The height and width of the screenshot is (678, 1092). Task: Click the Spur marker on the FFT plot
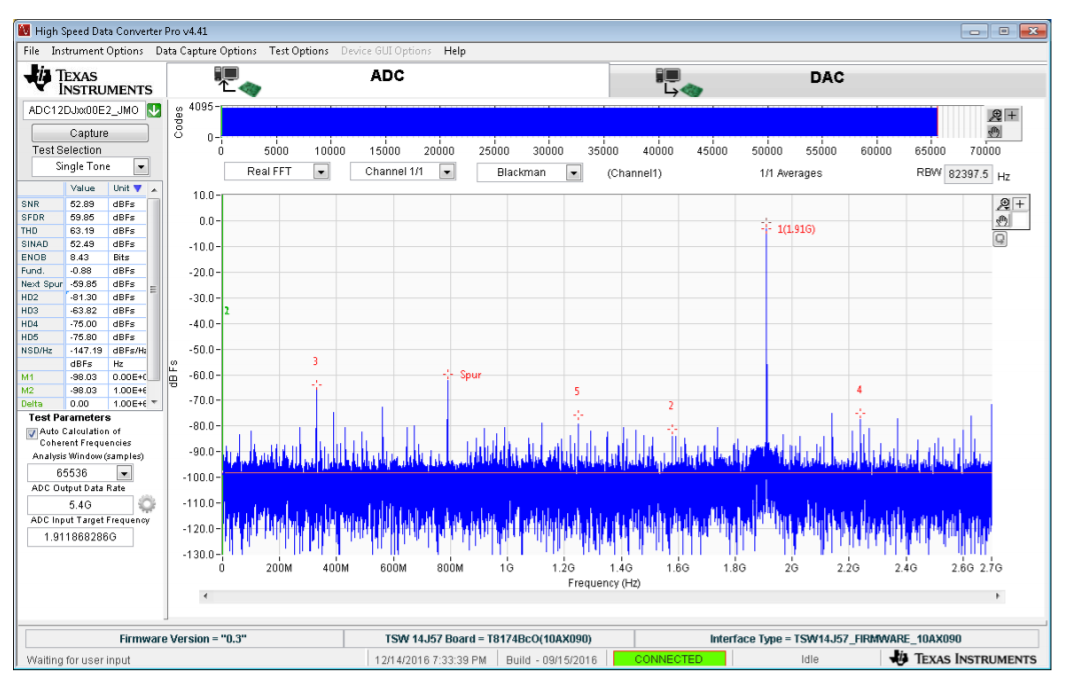click(448, 375)
